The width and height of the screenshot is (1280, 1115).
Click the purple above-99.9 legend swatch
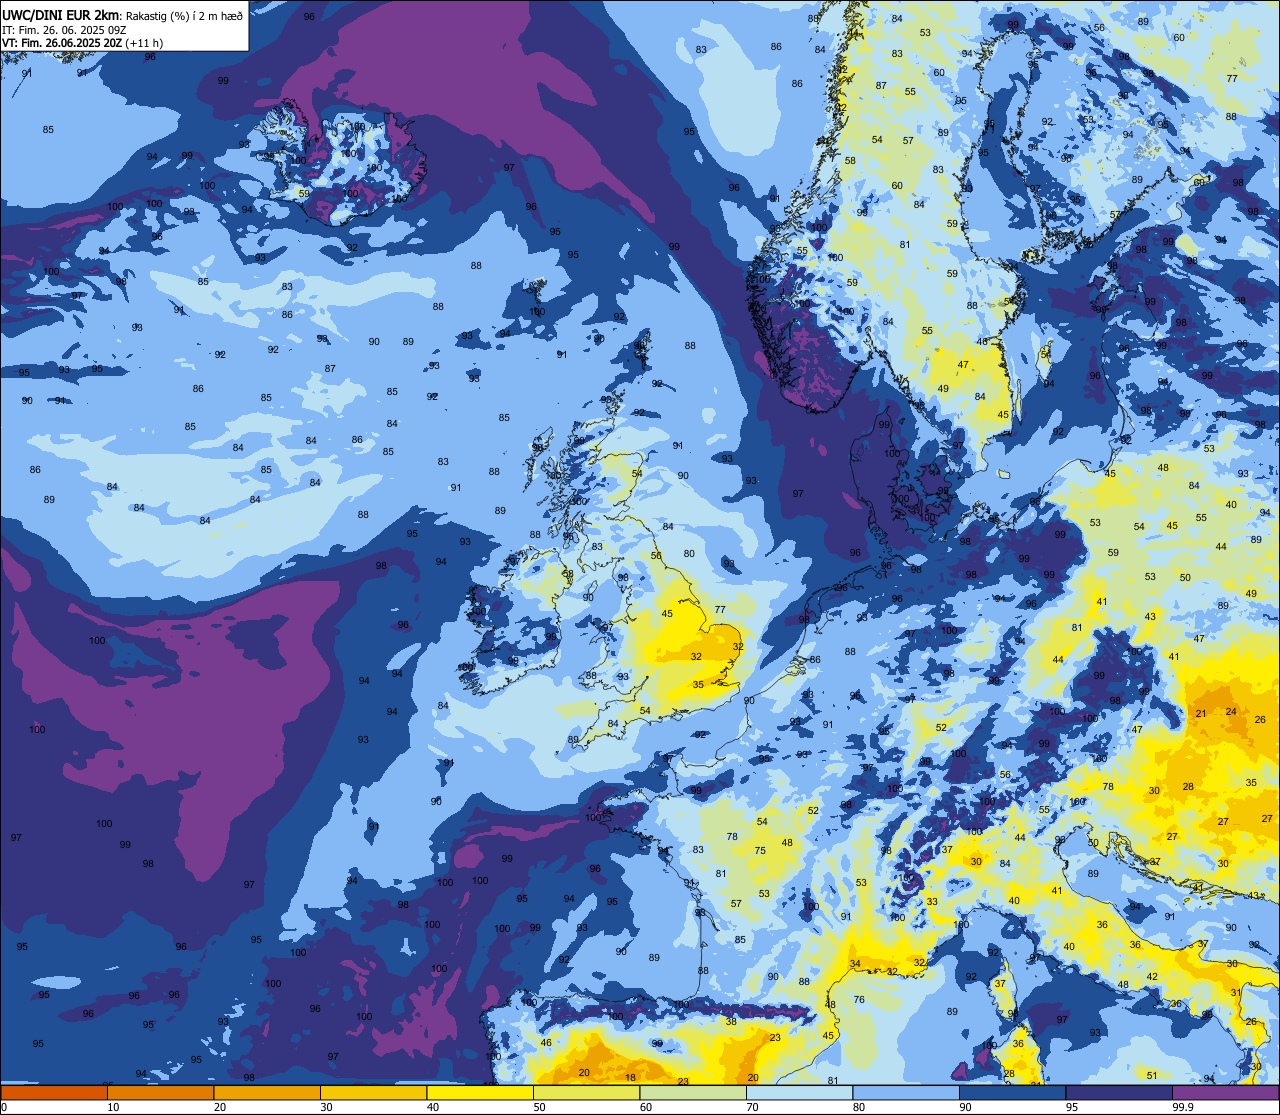[x=1225, y=1093]
